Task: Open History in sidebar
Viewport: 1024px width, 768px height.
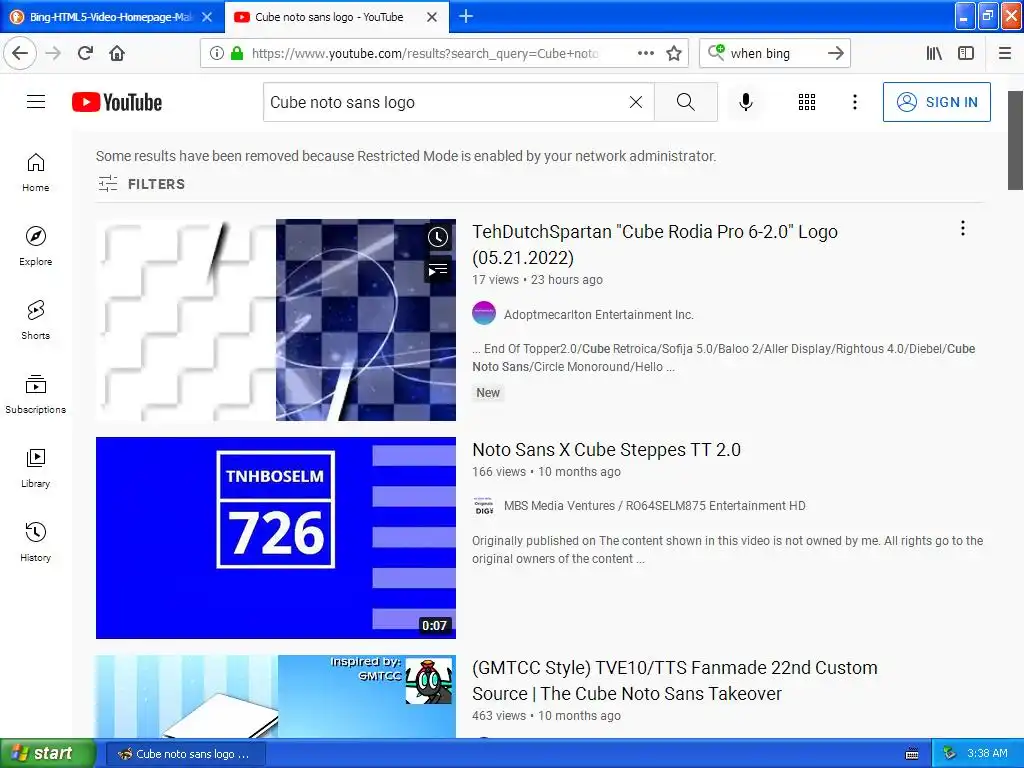Action: pyautogui.click(x=36, y=542)
